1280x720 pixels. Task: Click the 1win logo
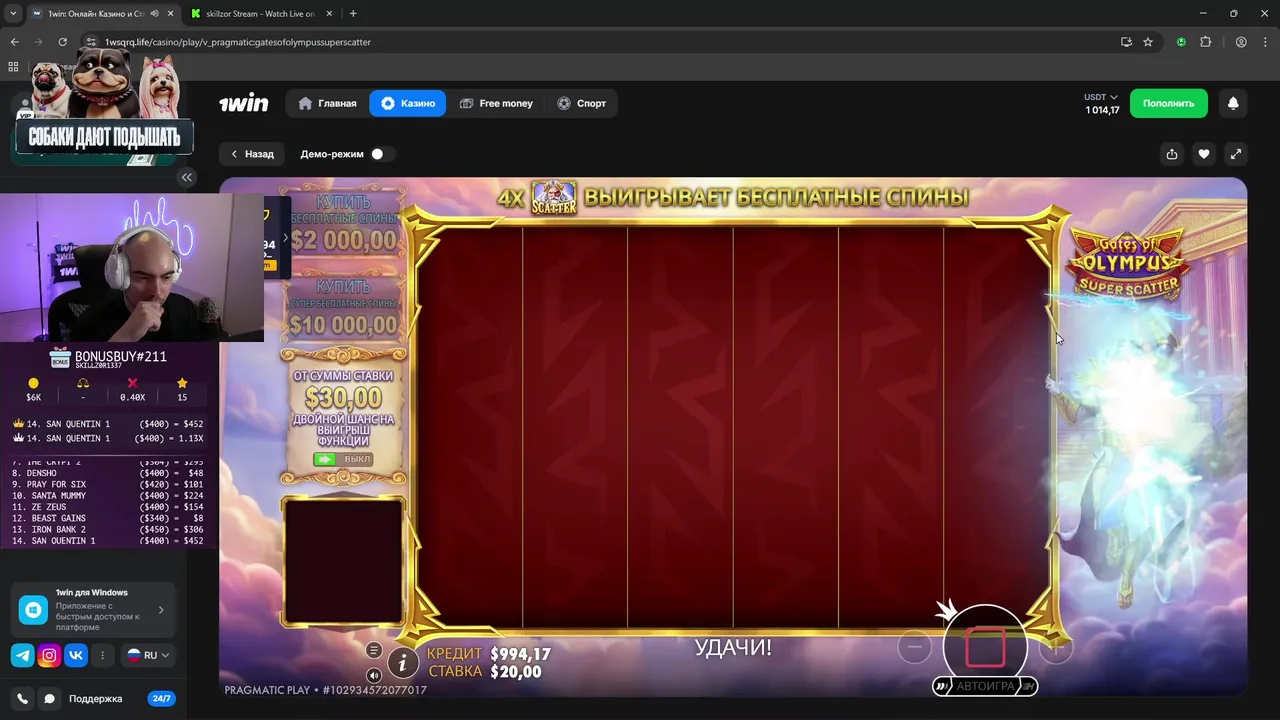[244, 103]
